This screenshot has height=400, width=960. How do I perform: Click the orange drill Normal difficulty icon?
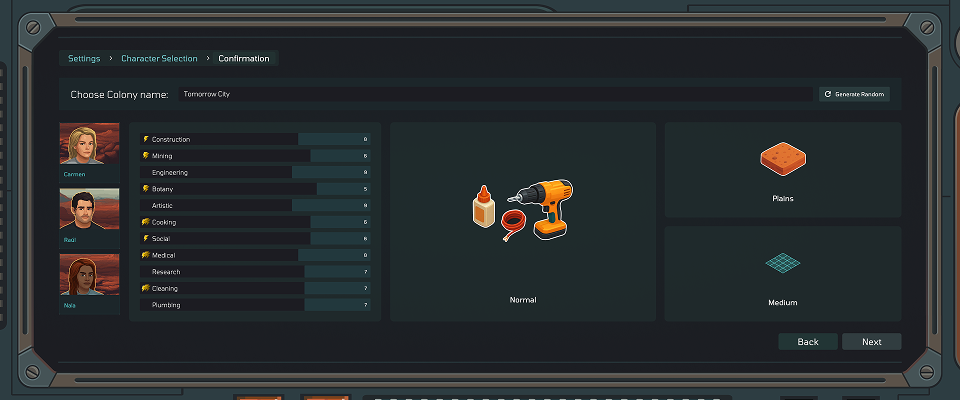[x=523, y=210]
